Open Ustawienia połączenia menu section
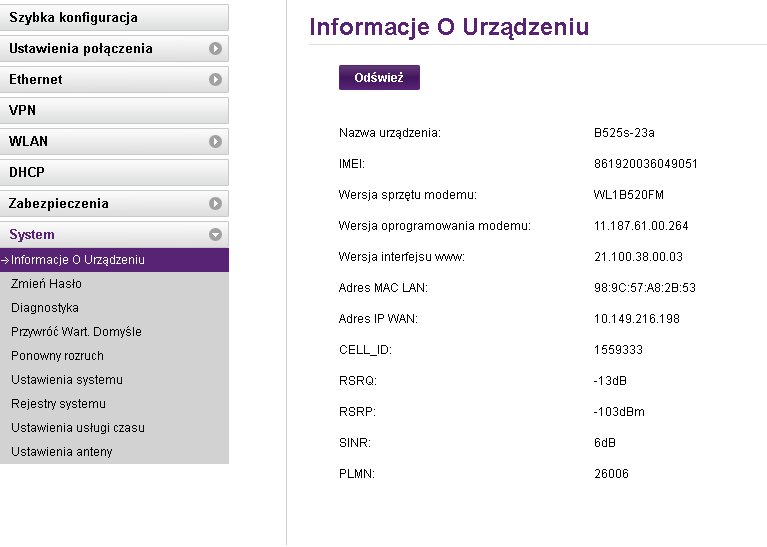Viewport: 767px width, 547px height. (114, 48)
